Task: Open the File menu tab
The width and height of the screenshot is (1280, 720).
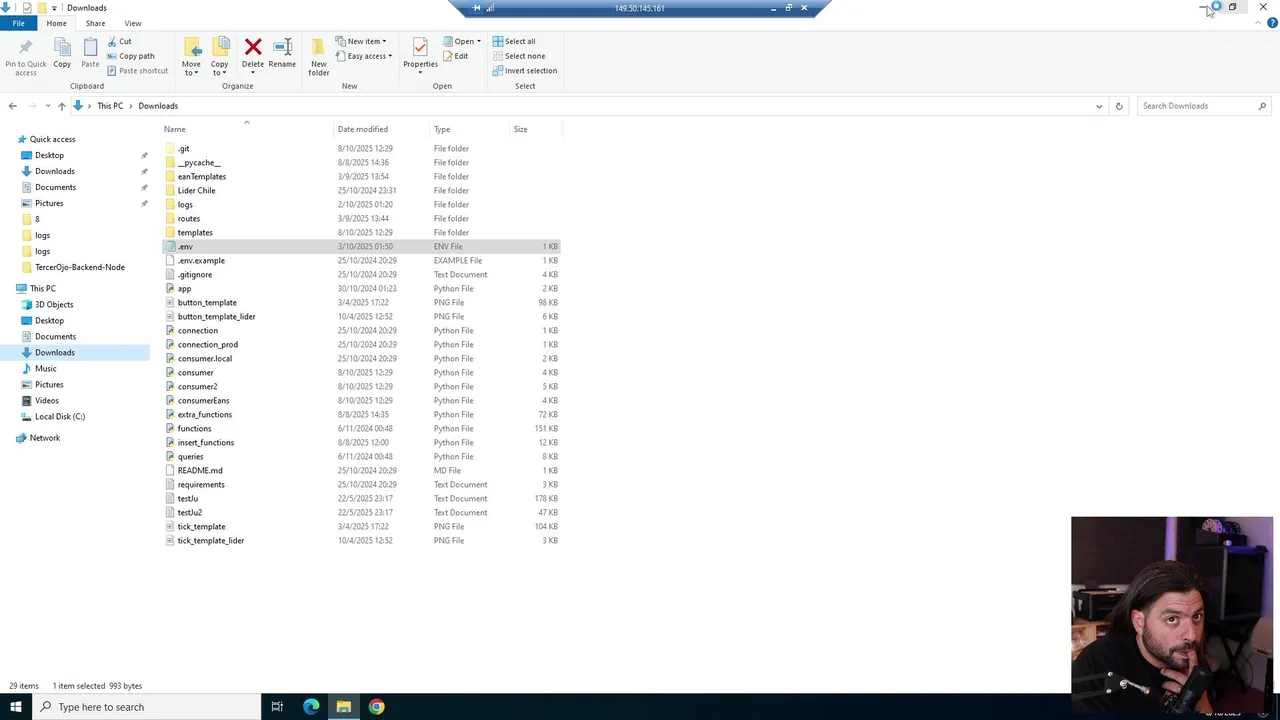Action: (18, 23)
